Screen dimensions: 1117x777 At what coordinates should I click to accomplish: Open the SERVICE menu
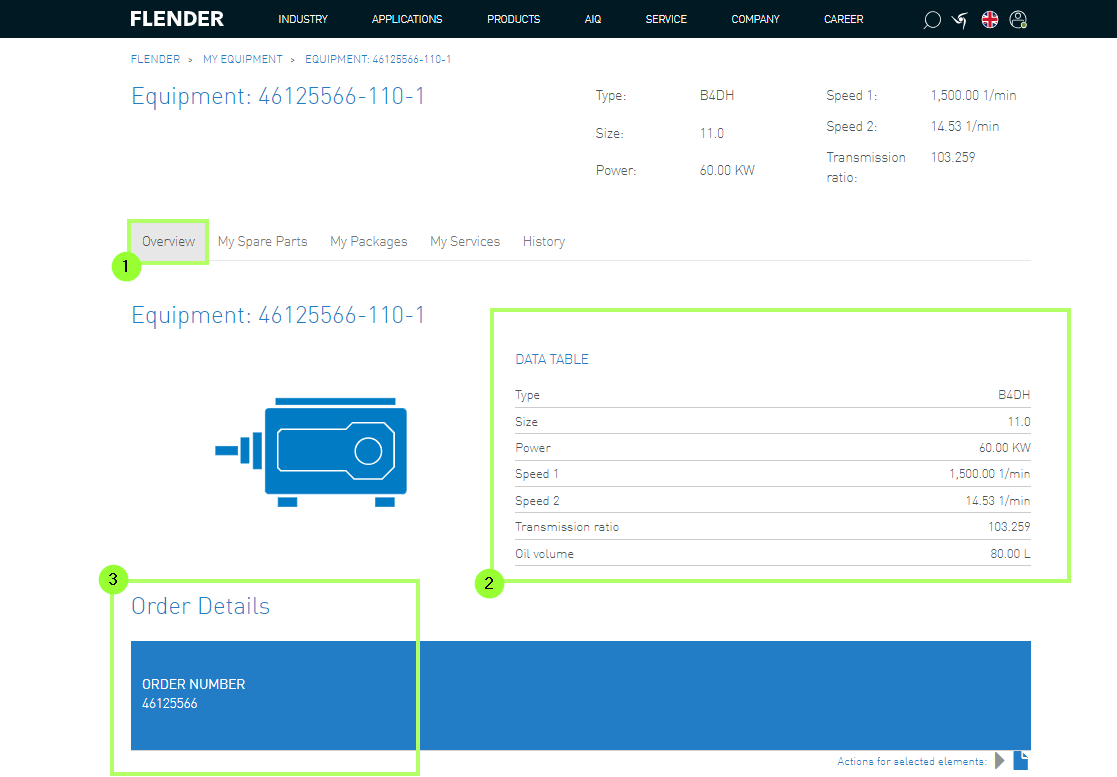pos(666,19)
